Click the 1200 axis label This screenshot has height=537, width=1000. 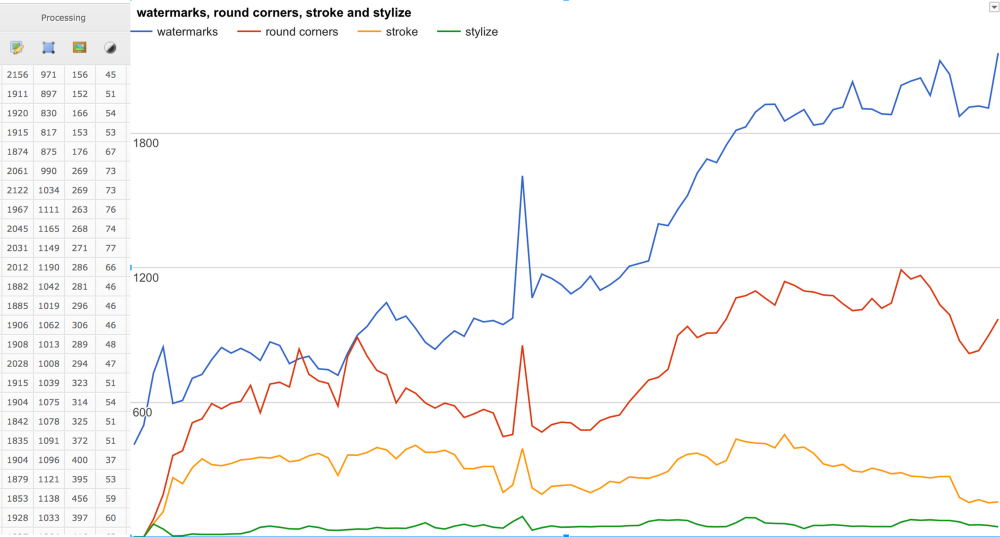(x=146, y=277)
